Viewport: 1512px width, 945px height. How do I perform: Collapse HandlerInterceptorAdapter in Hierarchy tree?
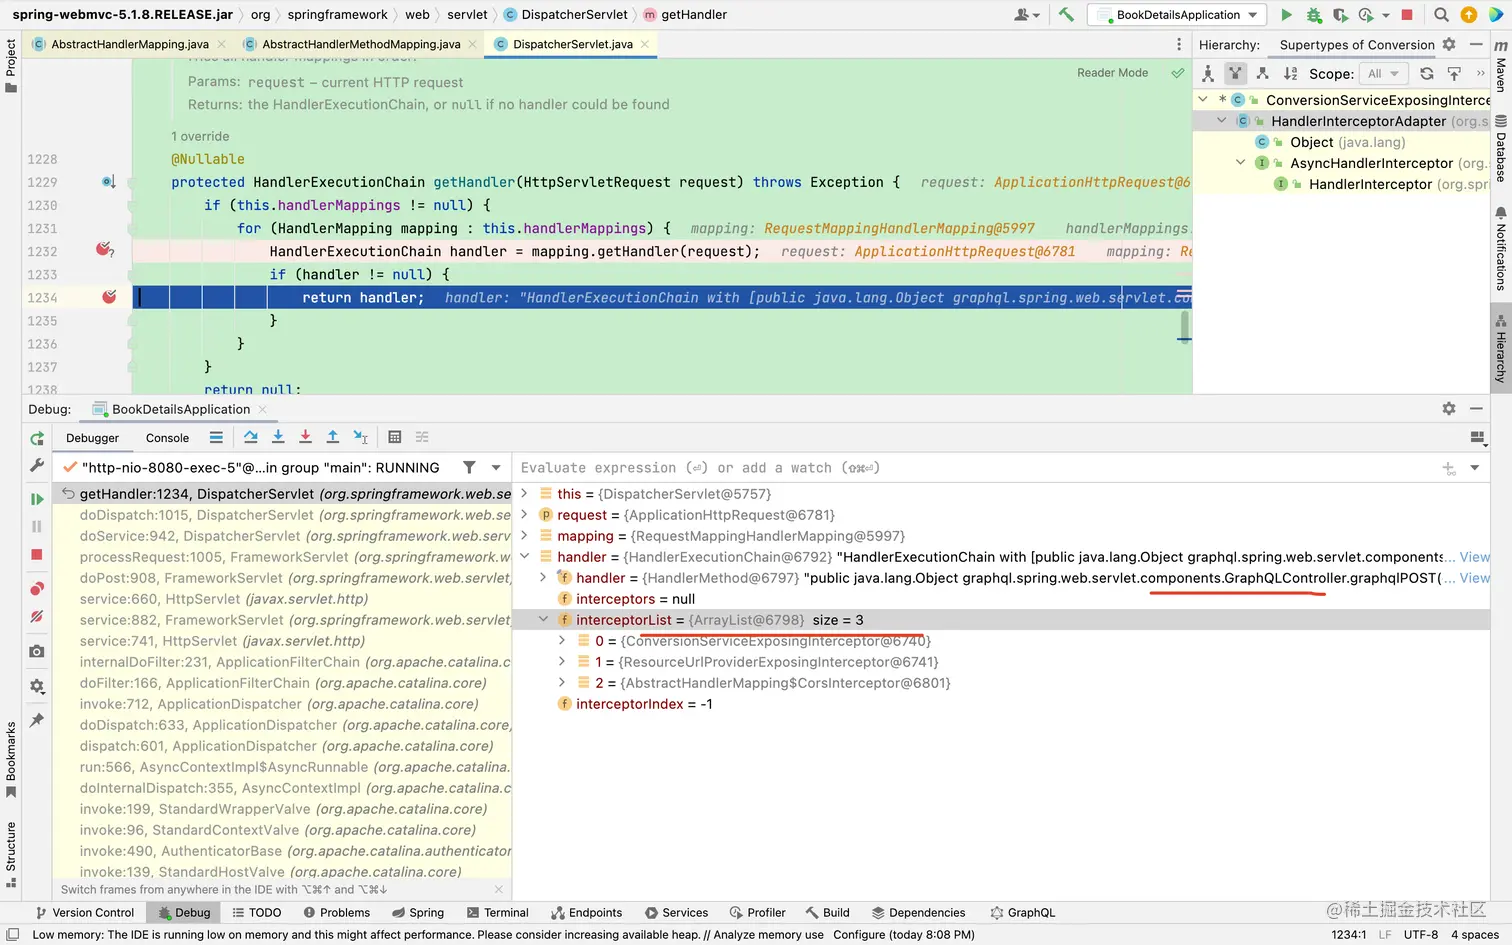tap(1222, 121)
